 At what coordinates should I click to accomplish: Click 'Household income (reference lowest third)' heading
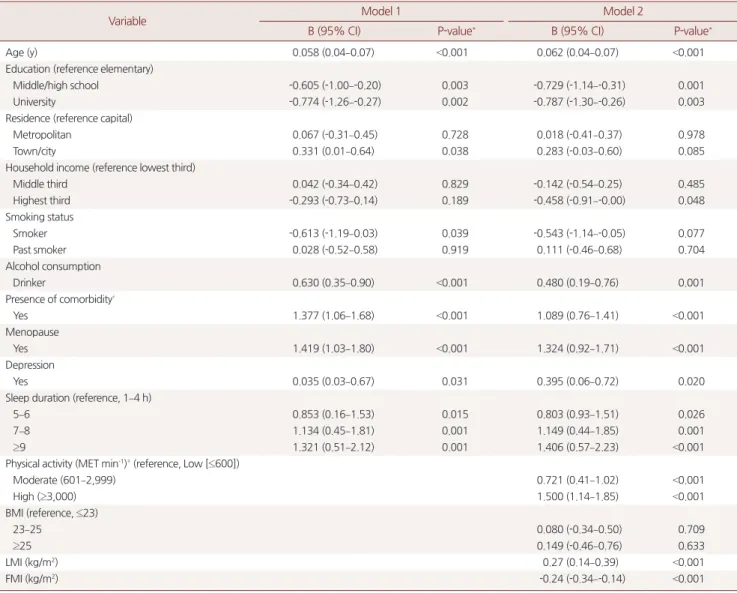tap(100, 168)
